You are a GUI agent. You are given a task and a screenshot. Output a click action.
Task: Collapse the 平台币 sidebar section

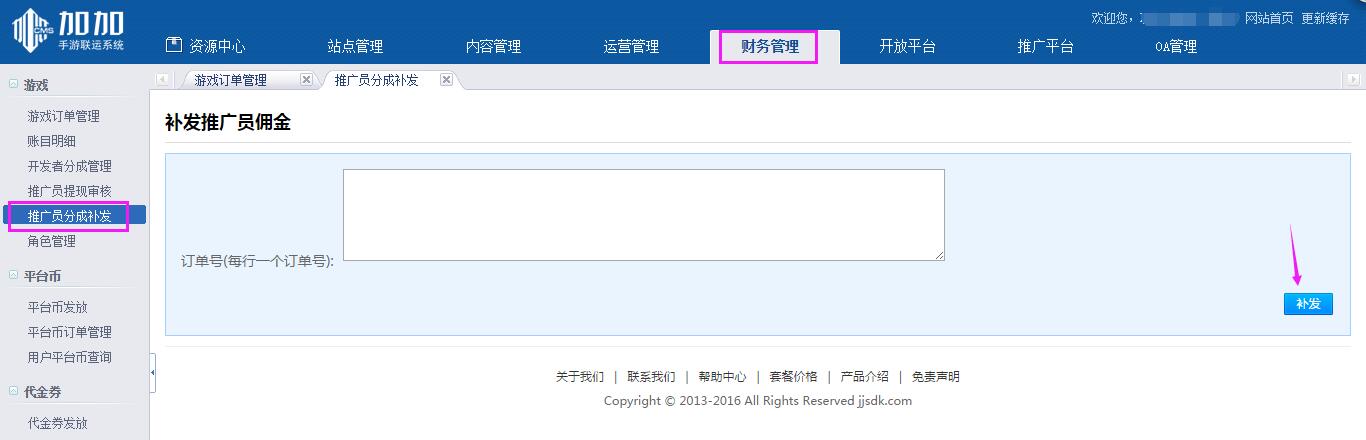coord(13,276)
